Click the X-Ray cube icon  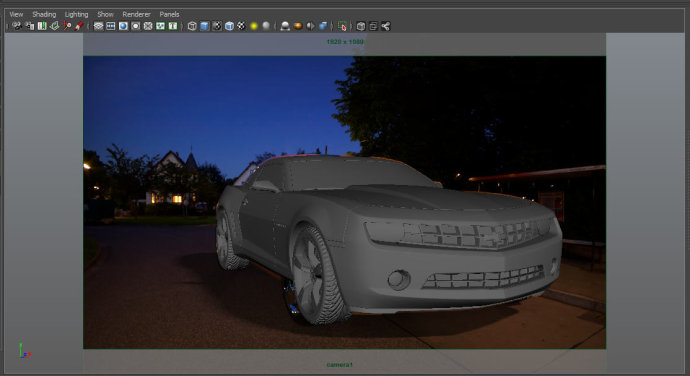click(361, 26)
